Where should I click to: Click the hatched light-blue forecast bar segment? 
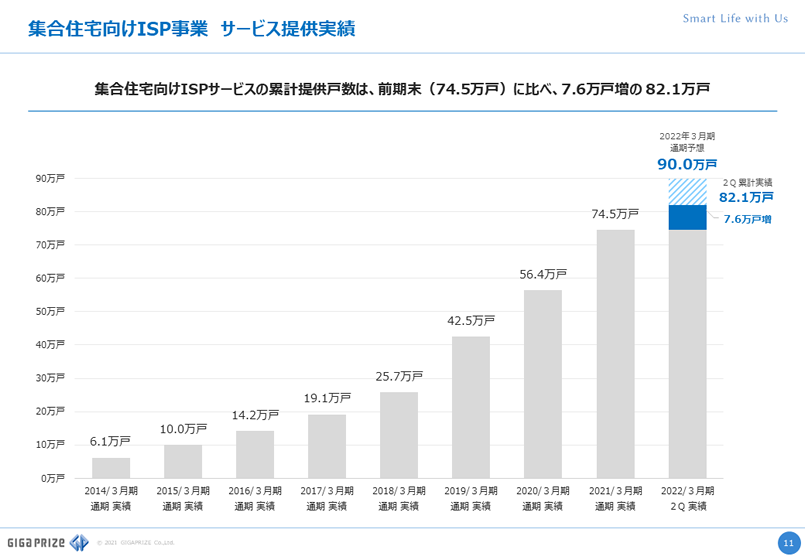tap(687, 191)
